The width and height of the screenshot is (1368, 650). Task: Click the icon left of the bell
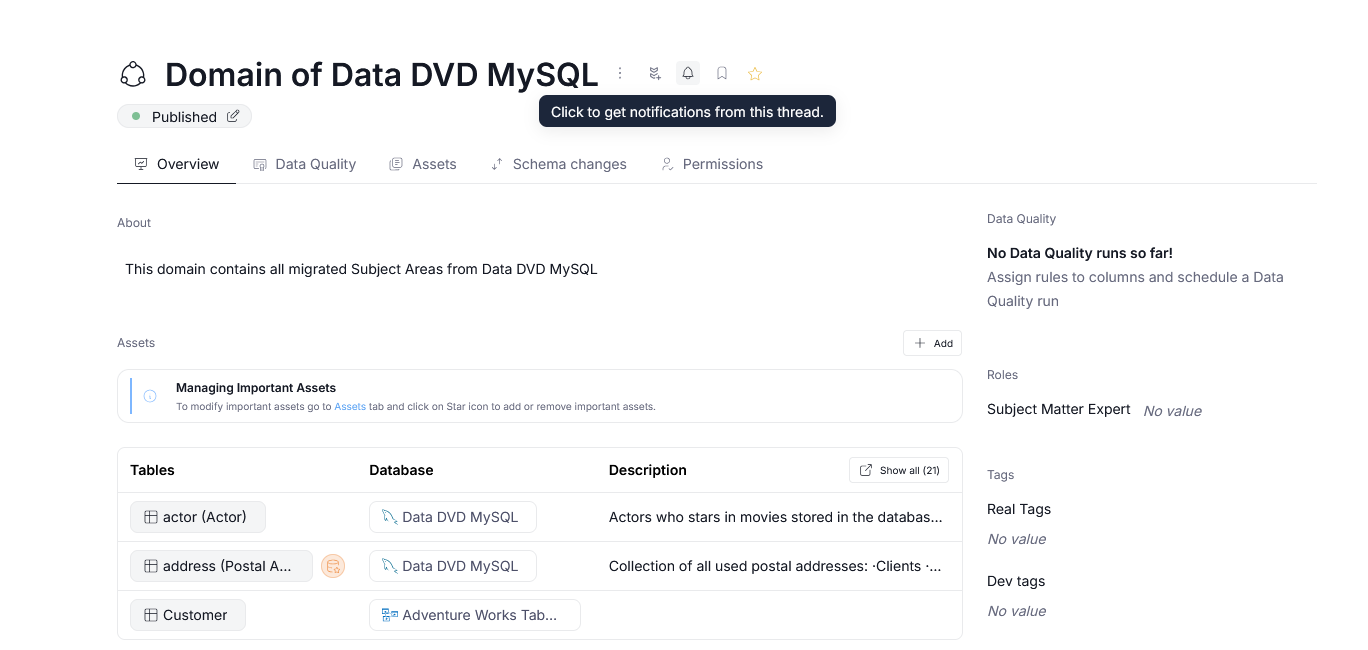(x=654, y=73)
